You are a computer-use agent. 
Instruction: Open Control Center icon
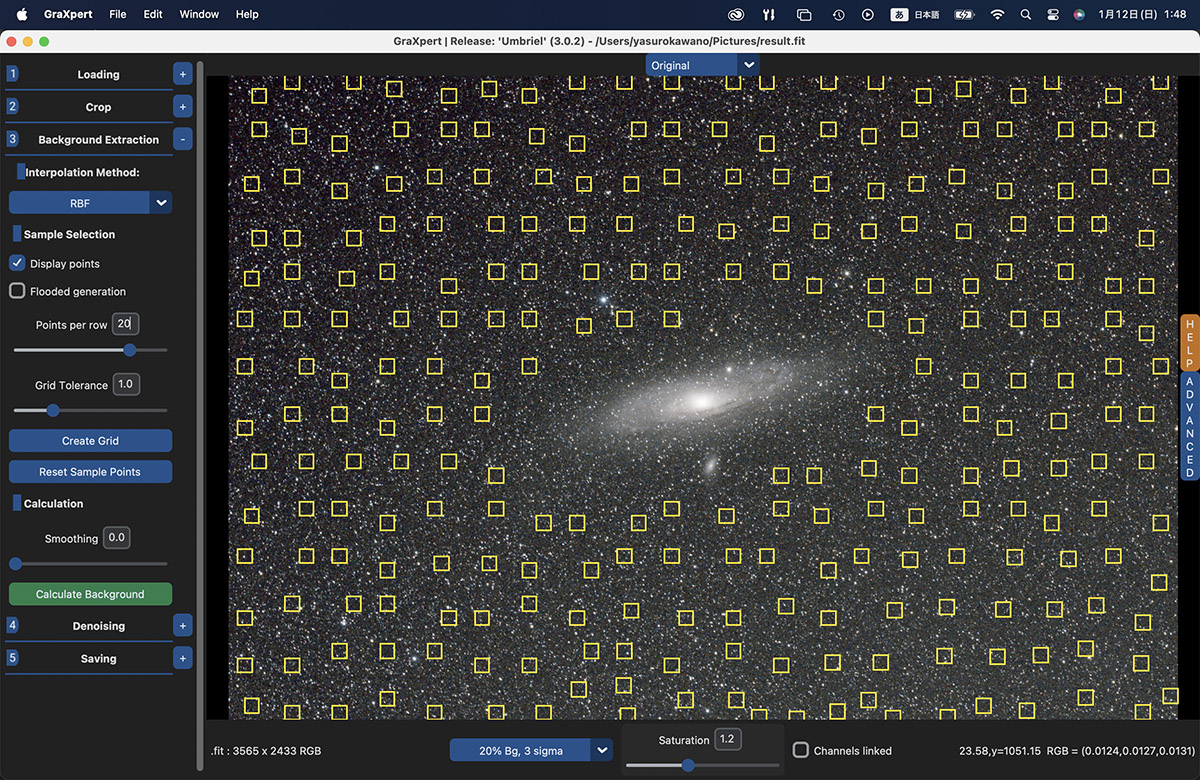(x=1051, y=14)
